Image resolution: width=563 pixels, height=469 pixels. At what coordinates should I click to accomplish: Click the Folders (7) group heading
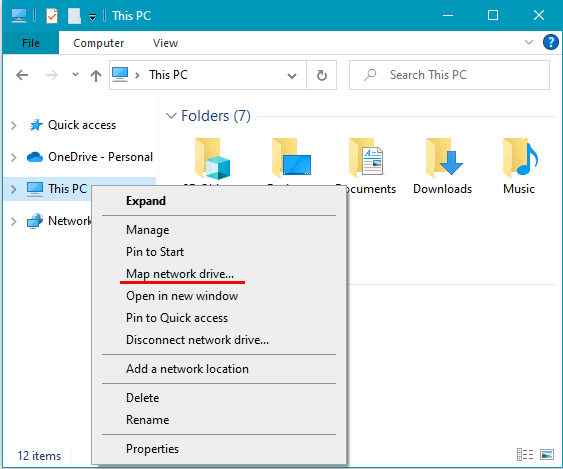tap(216, 116)
